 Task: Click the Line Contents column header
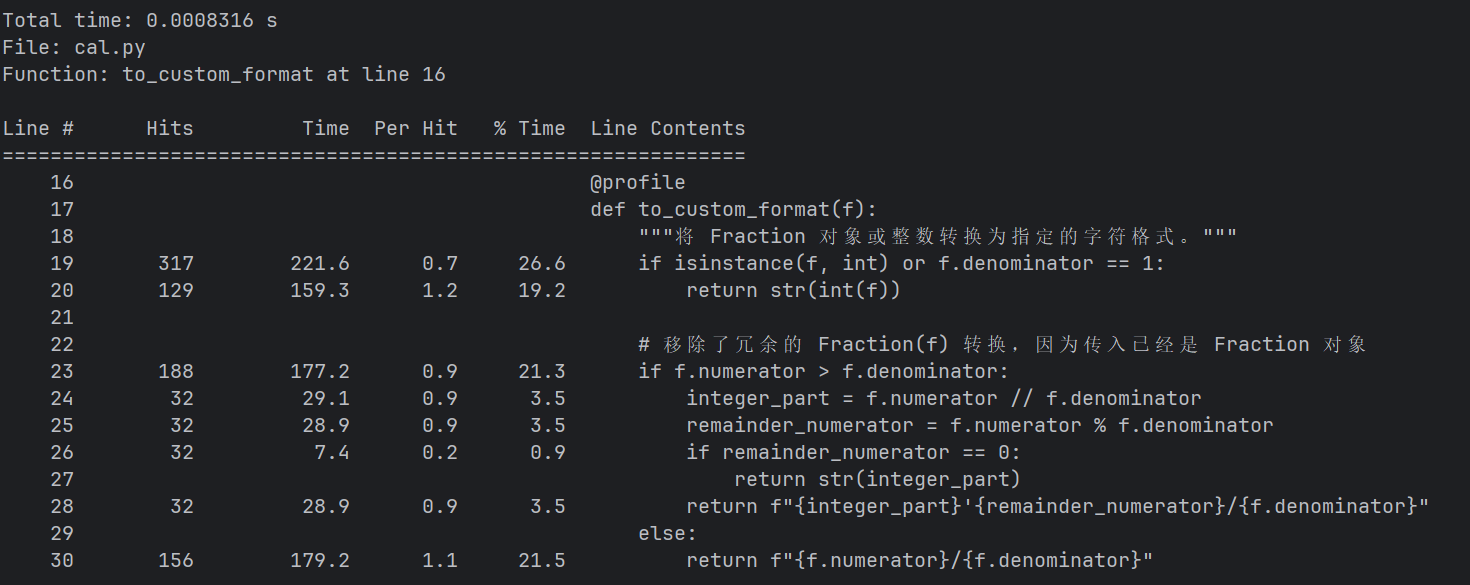(667, 128)
